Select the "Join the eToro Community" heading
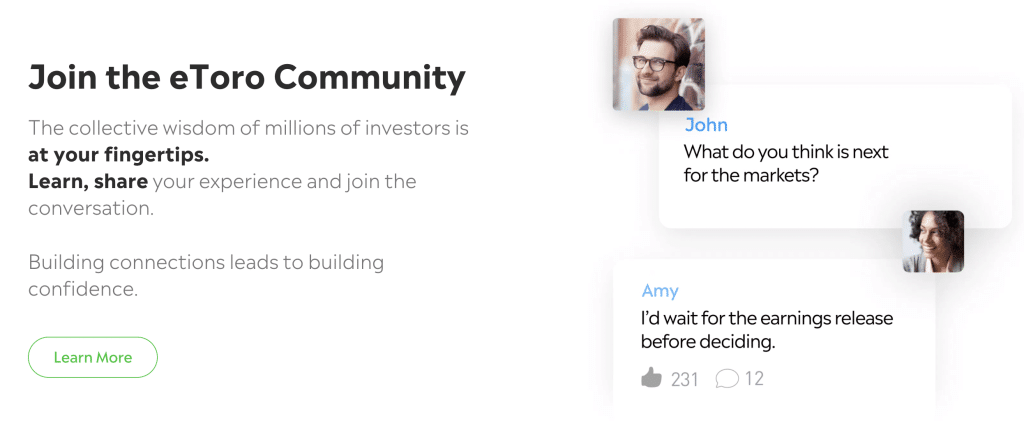The width and height of the screenshot is (1024, 432). (x=247, y=77)
